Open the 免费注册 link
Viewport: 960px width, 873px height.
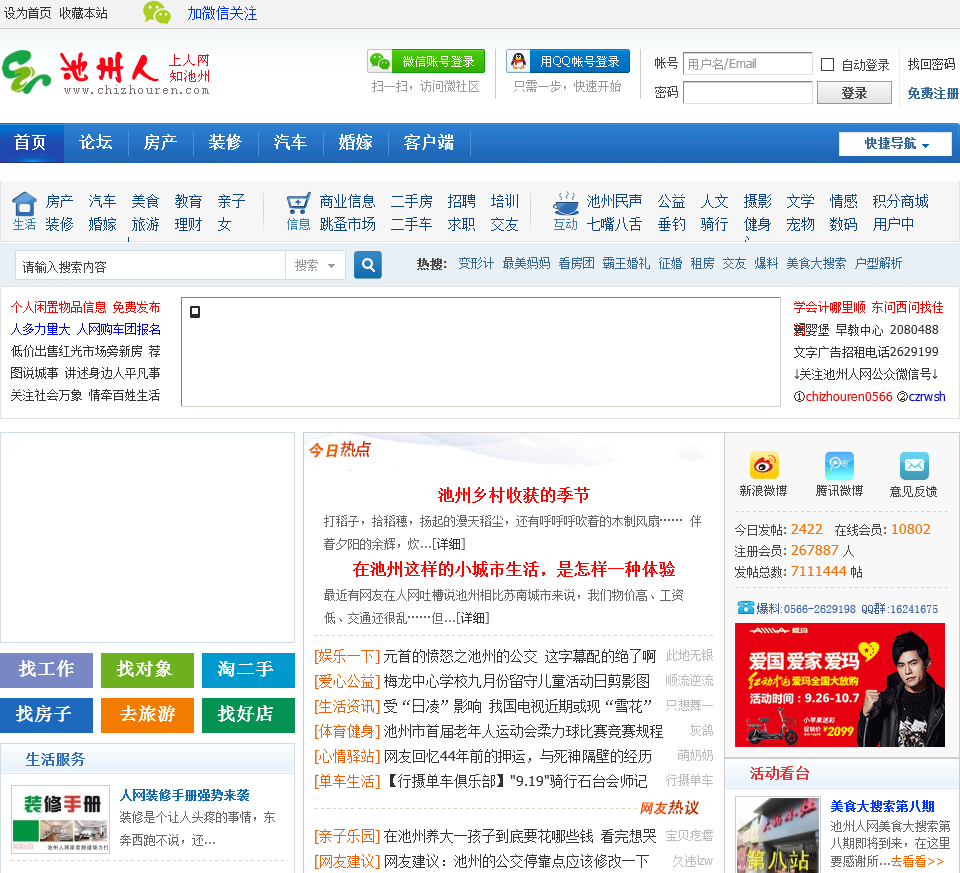932,93
